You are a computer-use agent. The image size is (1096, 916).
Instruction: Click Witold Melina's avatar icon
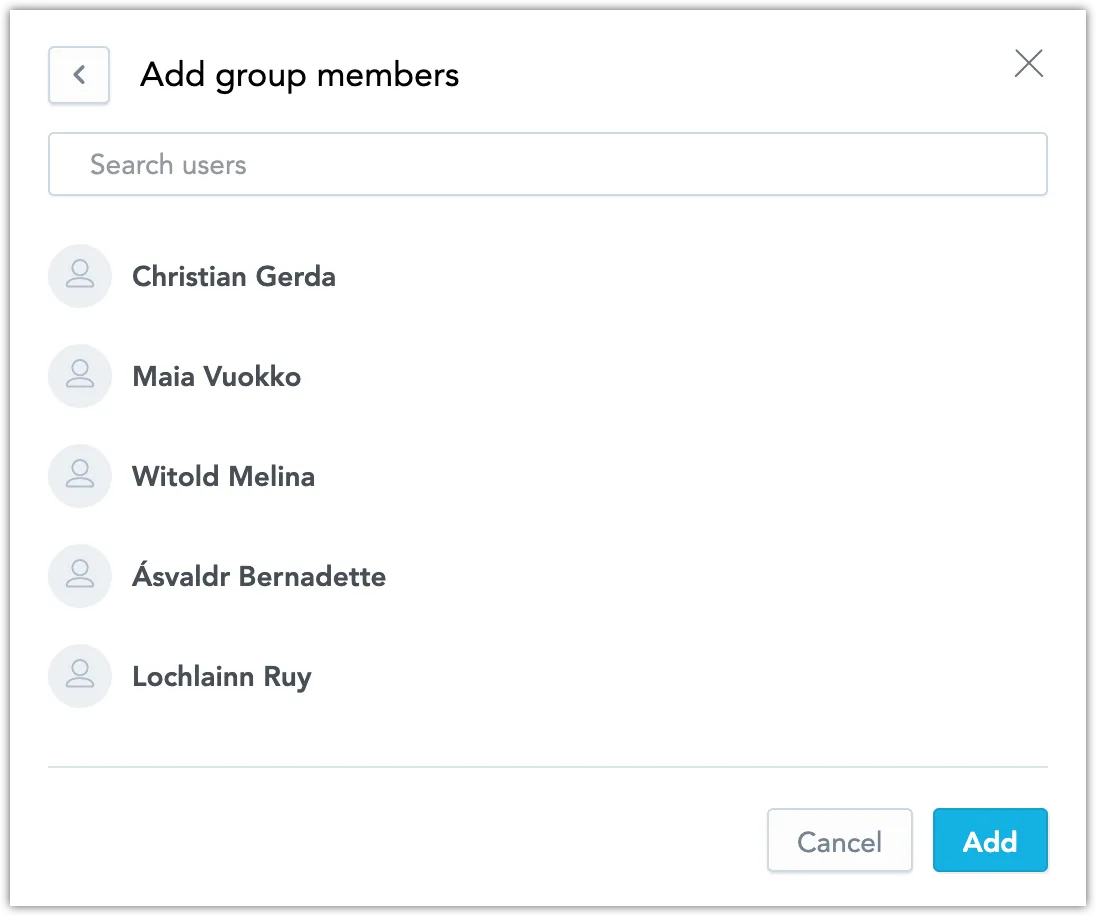tap(79, 476)
